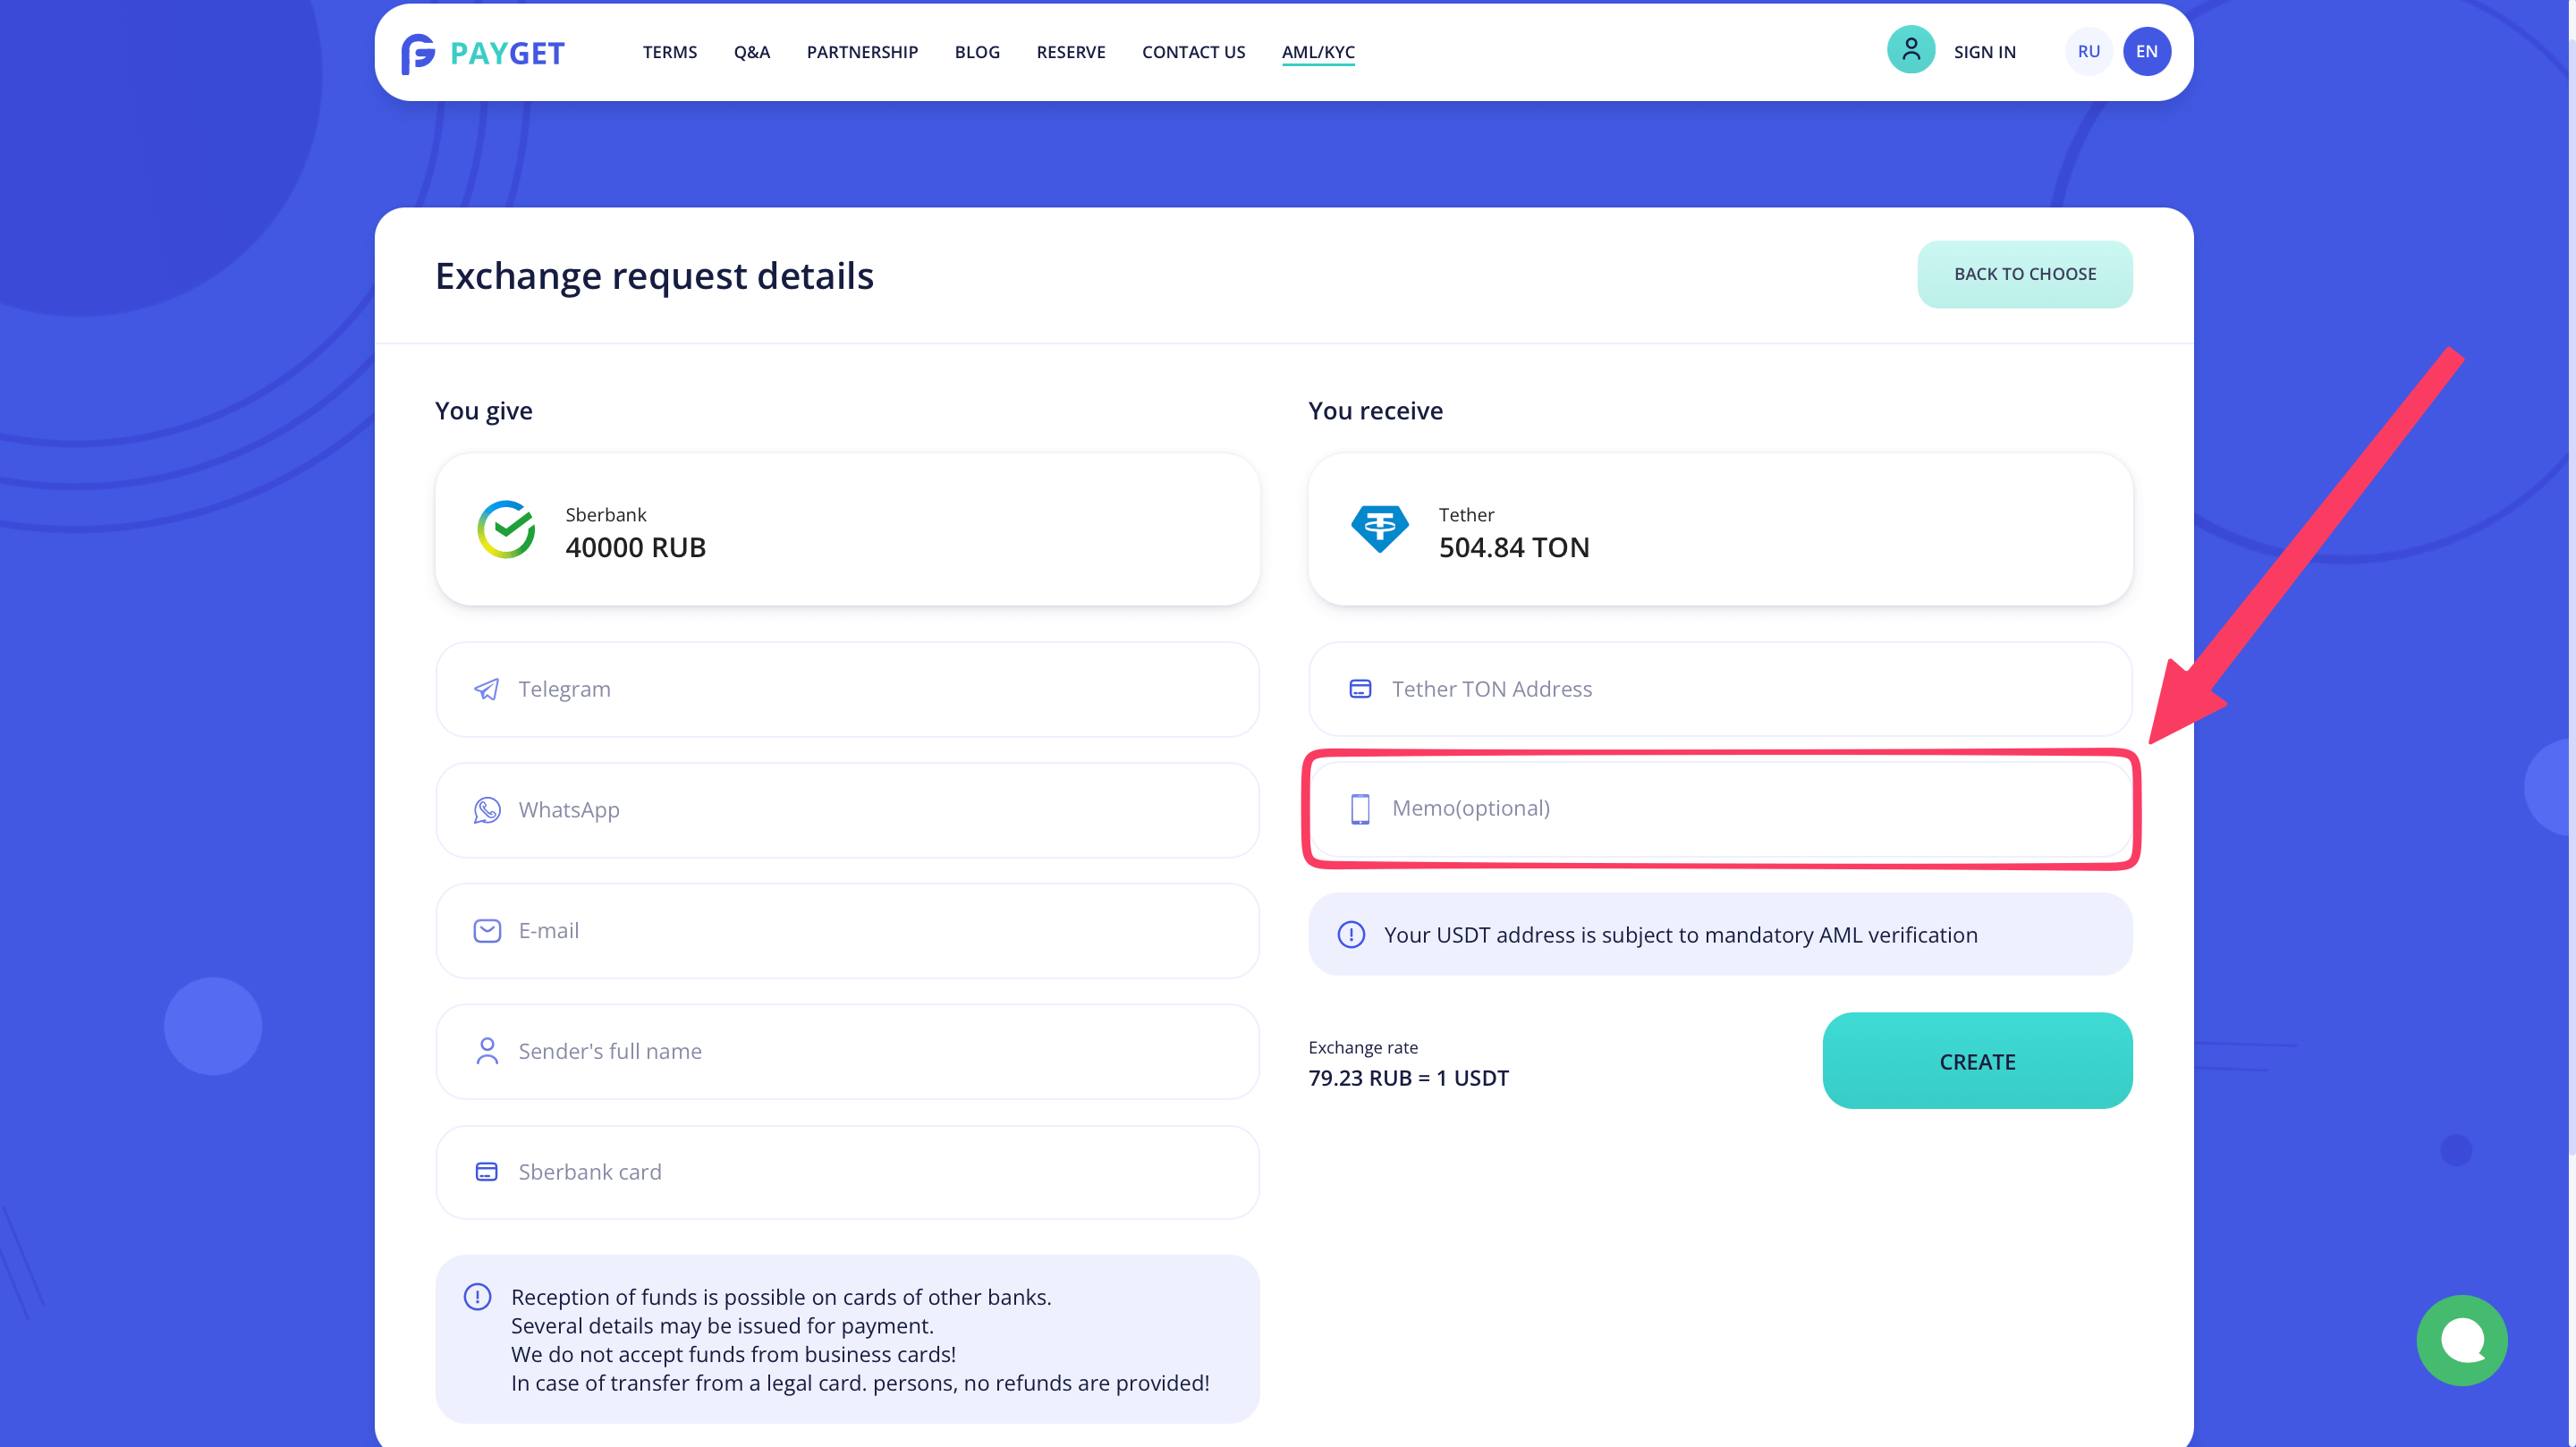Screen dimensions: 2576x1447
Task: Click the AML verification info icon
Action: [x=1350, y=935]
